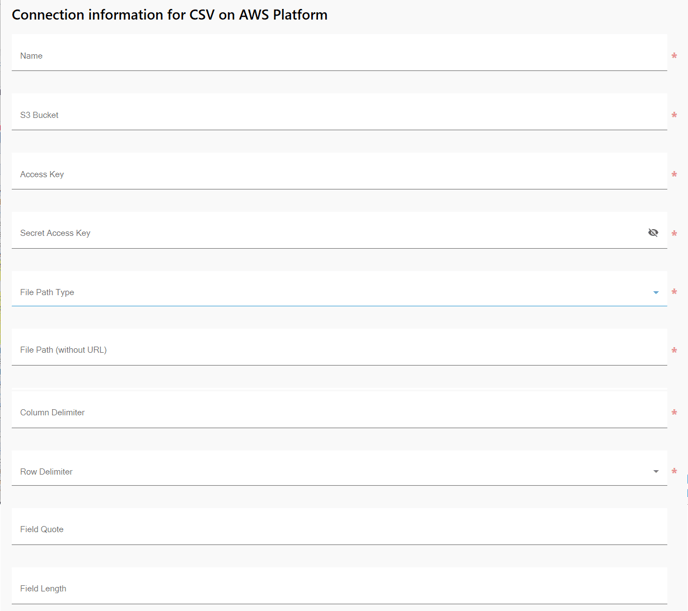Expand the Row Delimiter dropdown arrow
Image resolution: width=688 pixels, height=611 pixels.
(656, 472)
